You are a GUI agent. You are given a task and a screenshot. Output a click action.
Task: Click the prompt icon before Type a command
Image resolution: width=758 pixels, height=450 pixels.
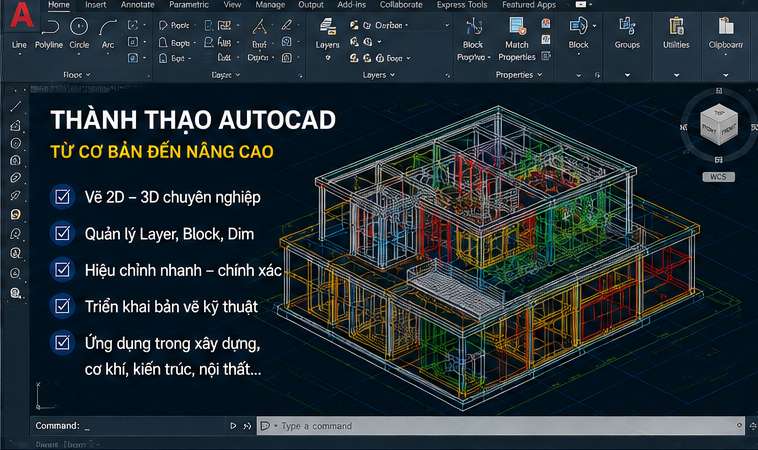click(x=265, y=426)
